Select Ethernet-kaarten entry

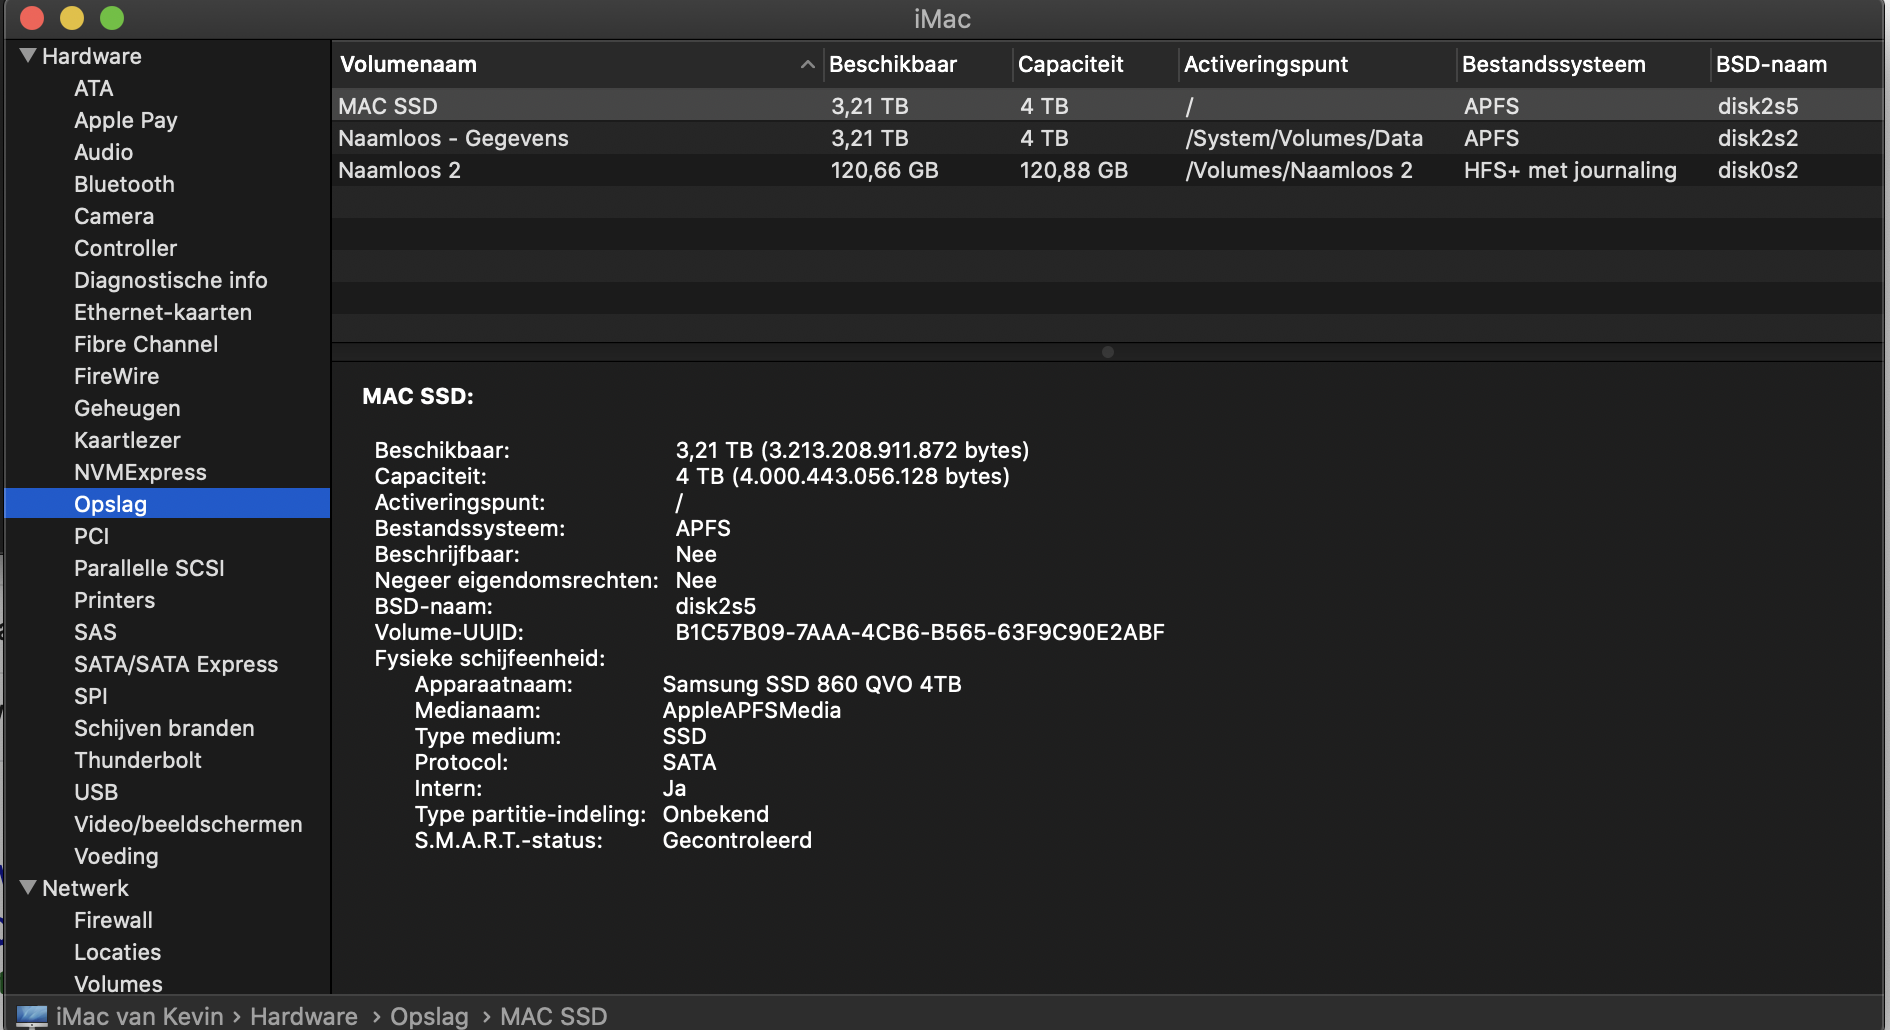163,312
